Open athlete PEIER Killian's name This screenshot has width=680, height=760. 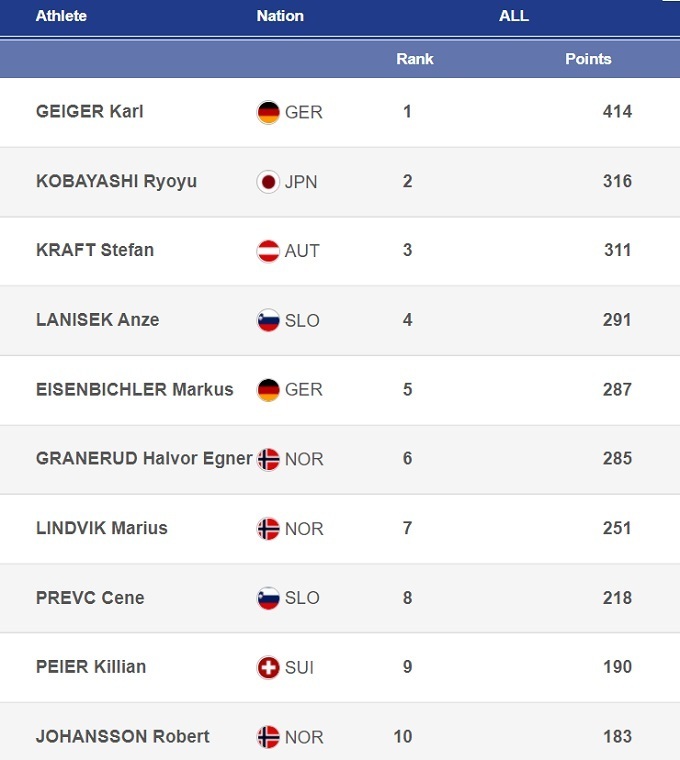(91, 666)
